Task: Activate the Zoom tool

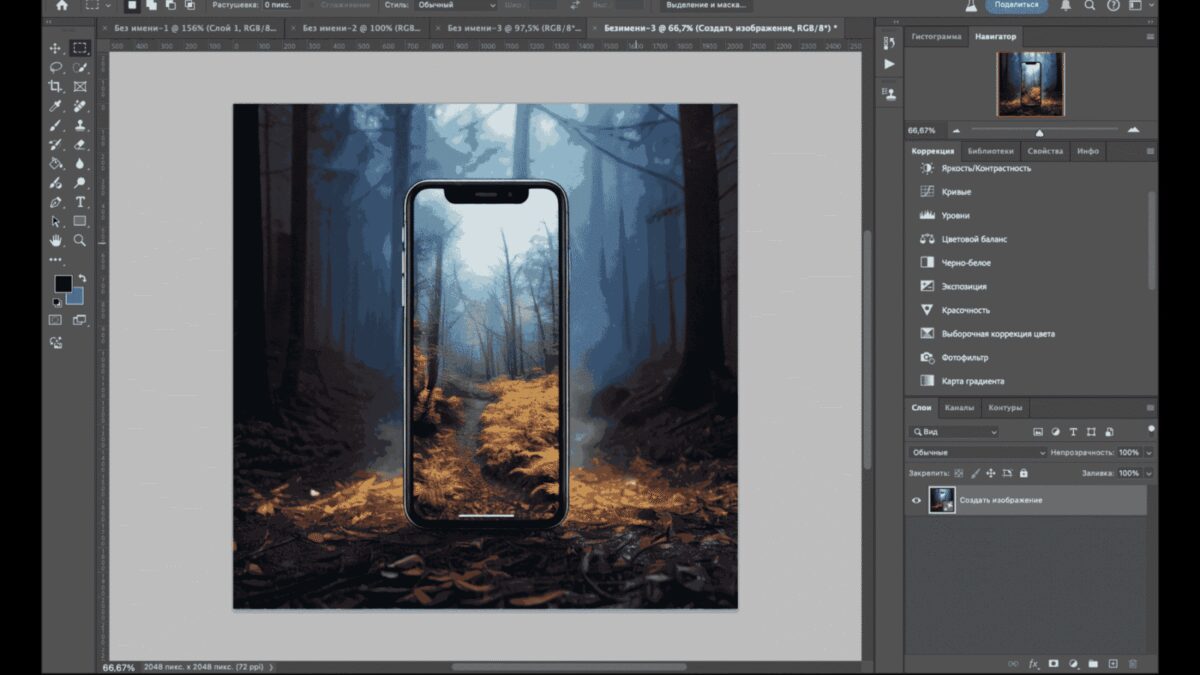Action: click(x=78, y=240)
